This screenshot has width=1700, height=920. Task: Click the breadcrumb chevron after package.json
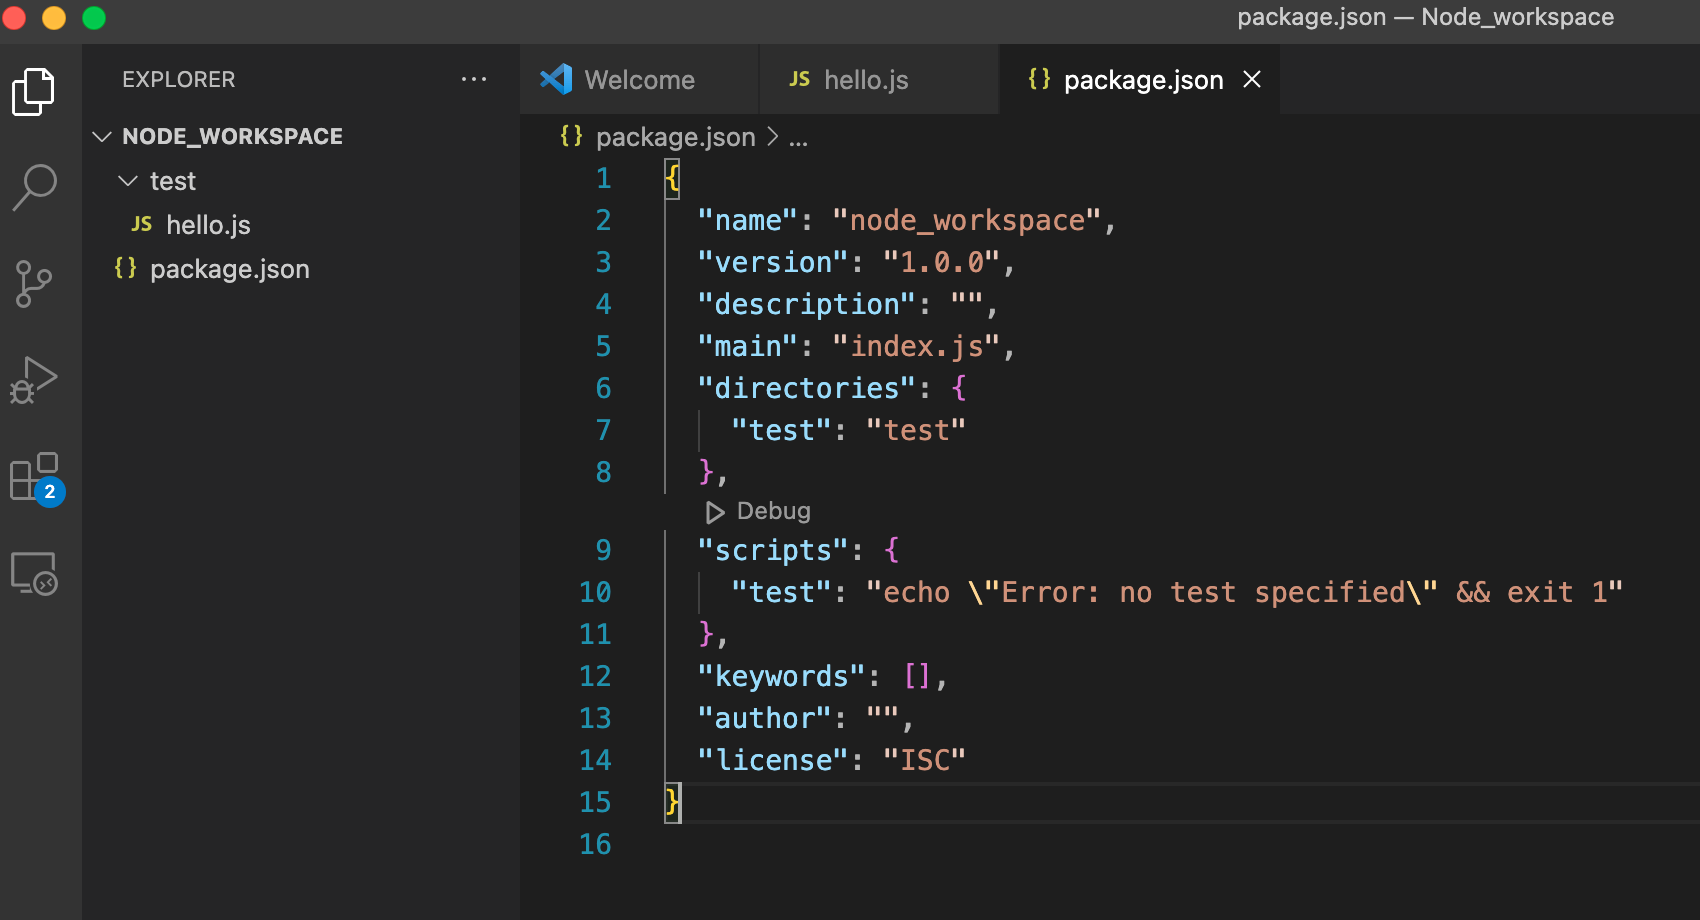click(x=773, y=136)
